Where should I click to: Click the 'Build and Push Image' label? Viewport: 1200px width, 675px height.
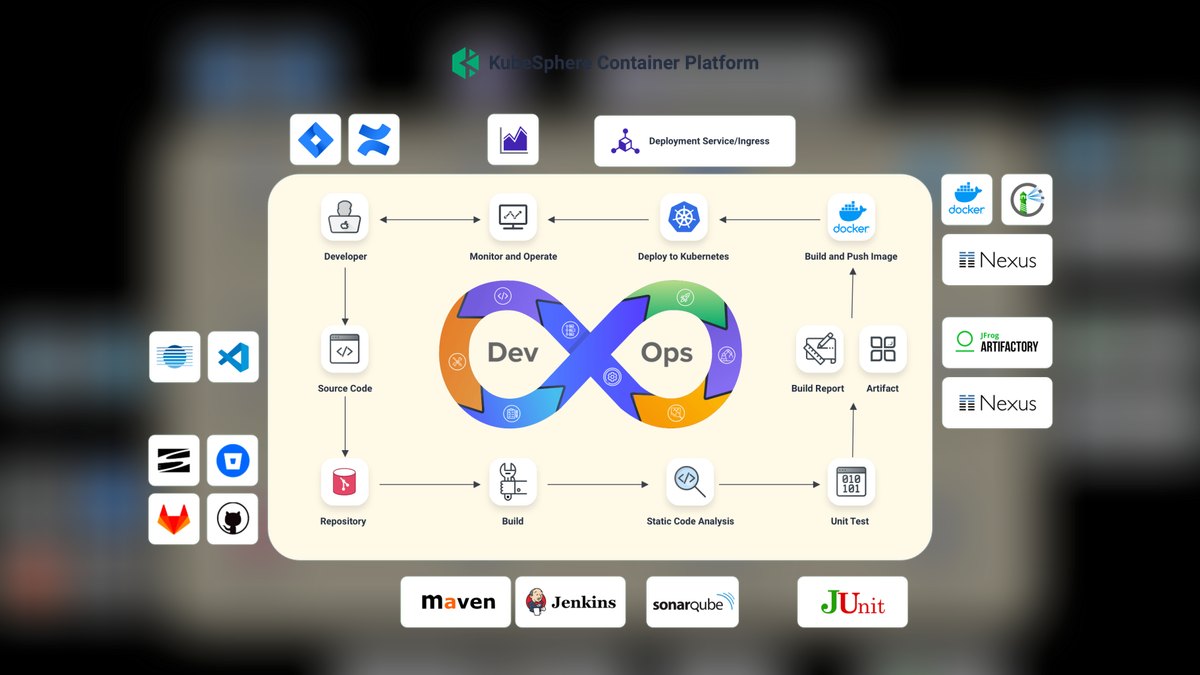(x=851, y=257)
